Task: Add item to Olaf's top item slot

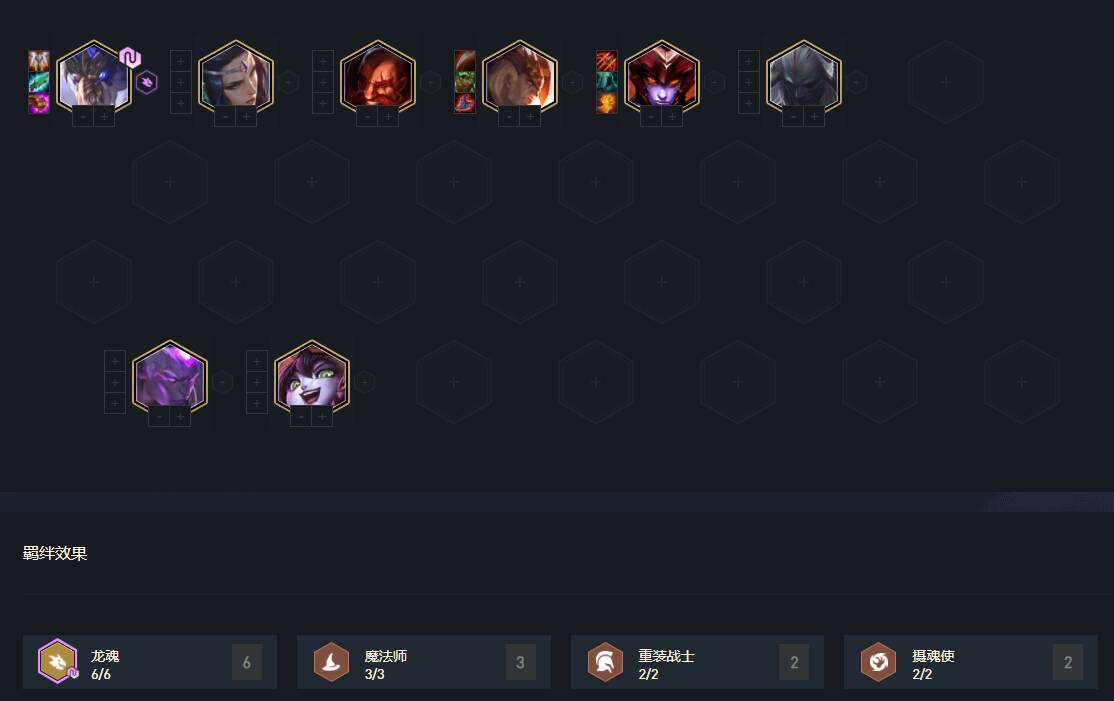Action: [323, 61]
